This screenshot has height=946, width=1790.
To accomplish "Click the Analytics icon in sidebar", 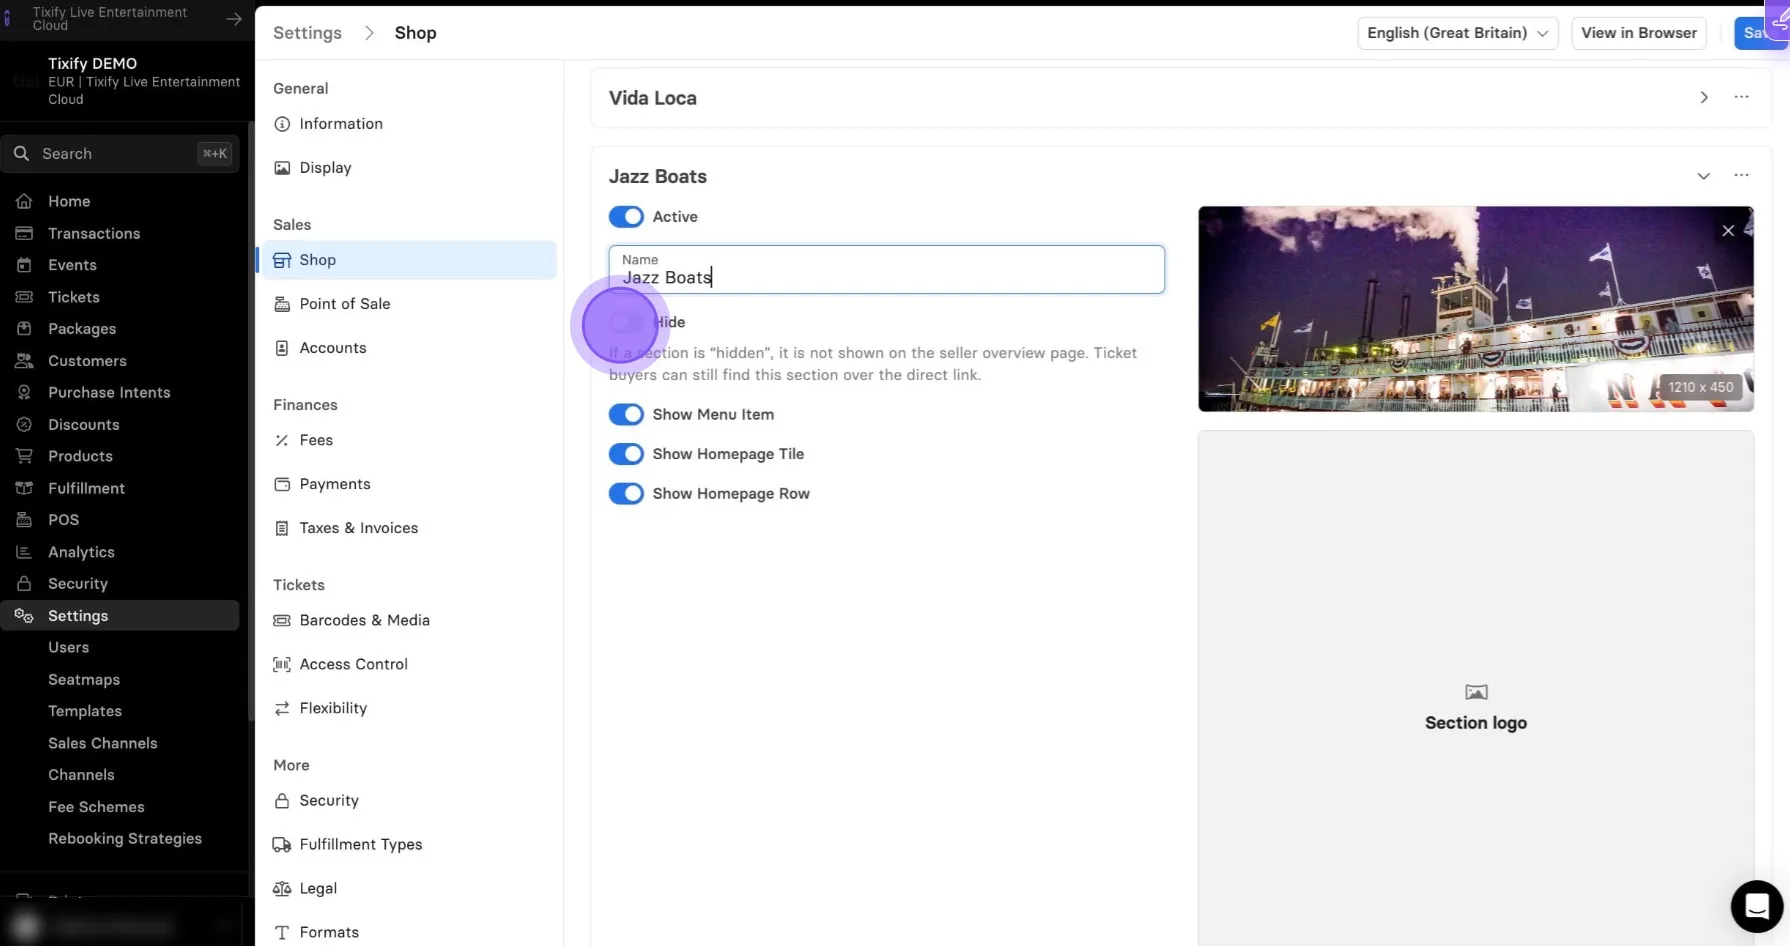I will point(24,552).
